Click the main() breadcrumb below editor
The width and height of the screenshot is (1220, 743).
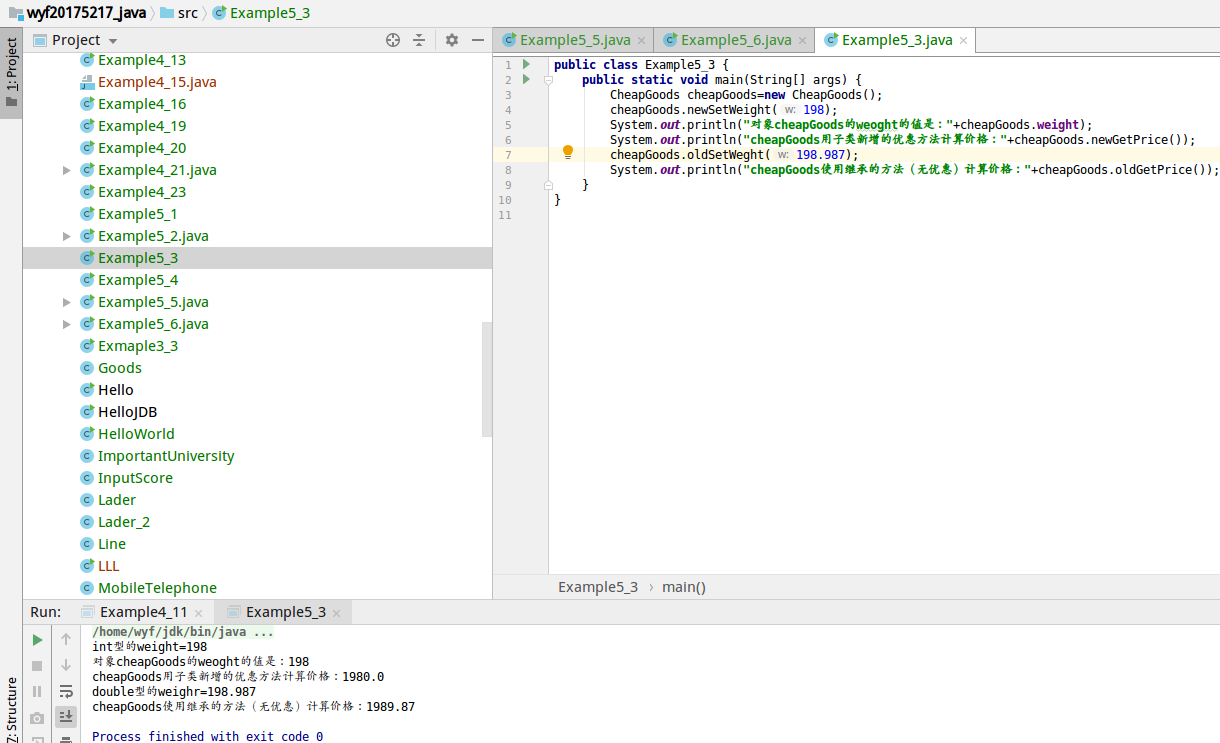(684, 587)
